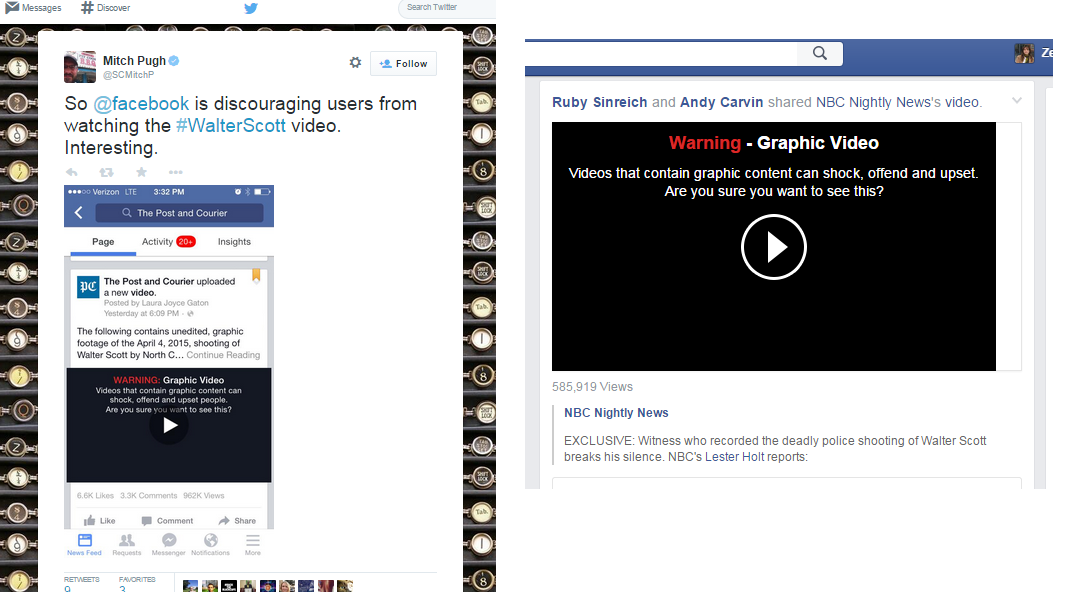This screenshot has width=1077, height=592.
Task: Click 962K Views on phone post
Action: coord(203,495)
